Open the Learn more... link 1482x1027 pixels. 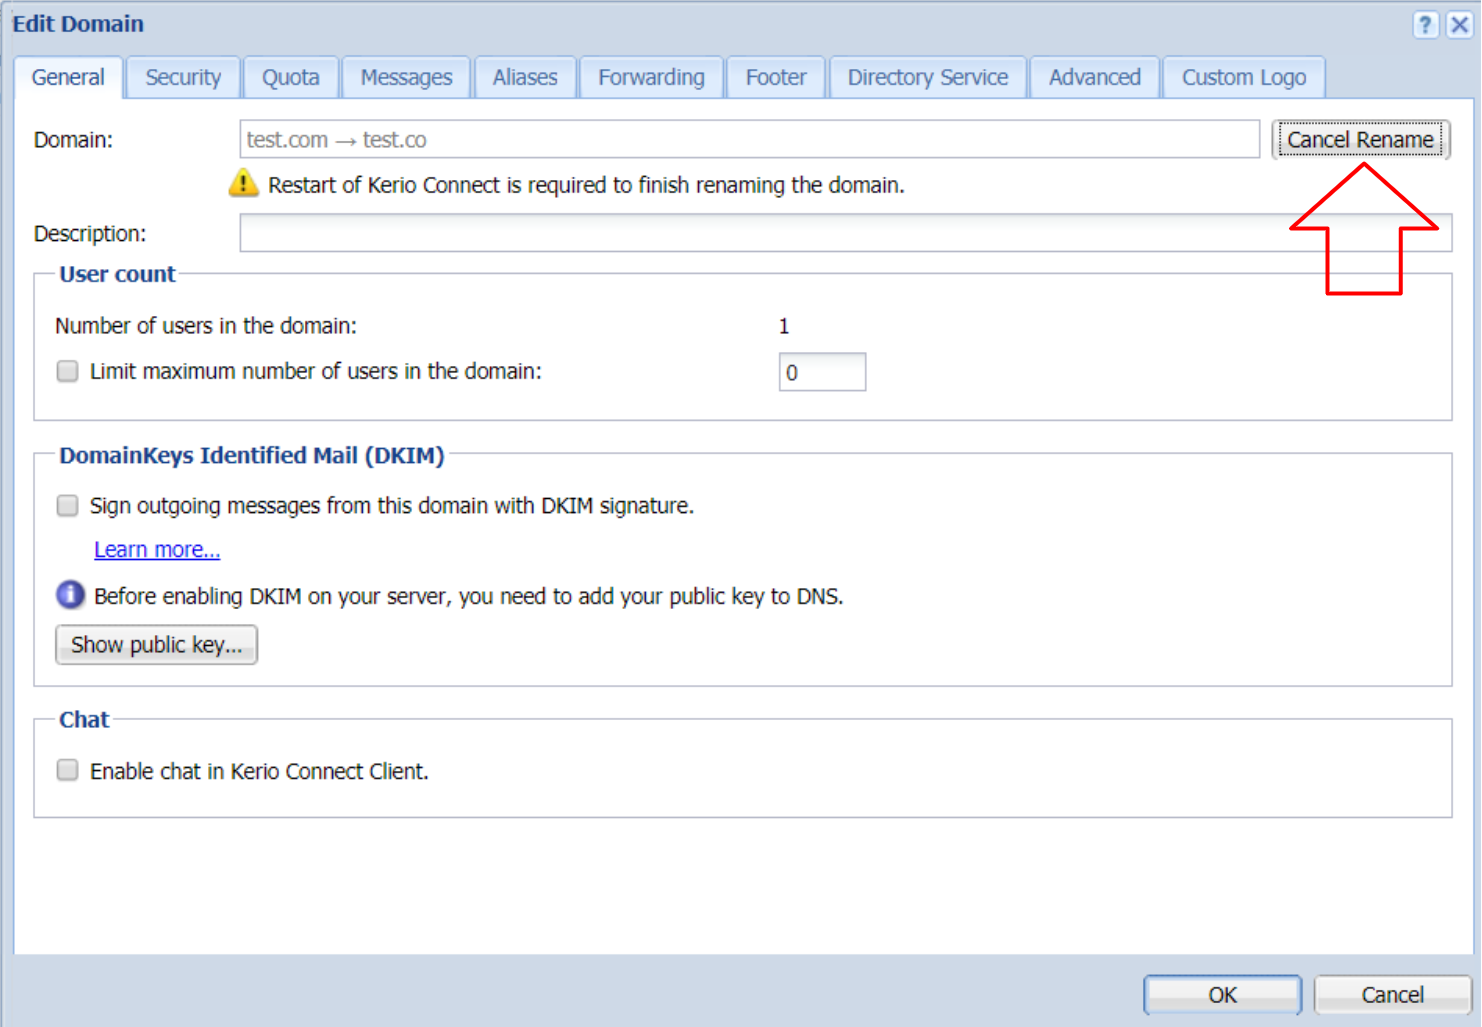click(157, 550)
